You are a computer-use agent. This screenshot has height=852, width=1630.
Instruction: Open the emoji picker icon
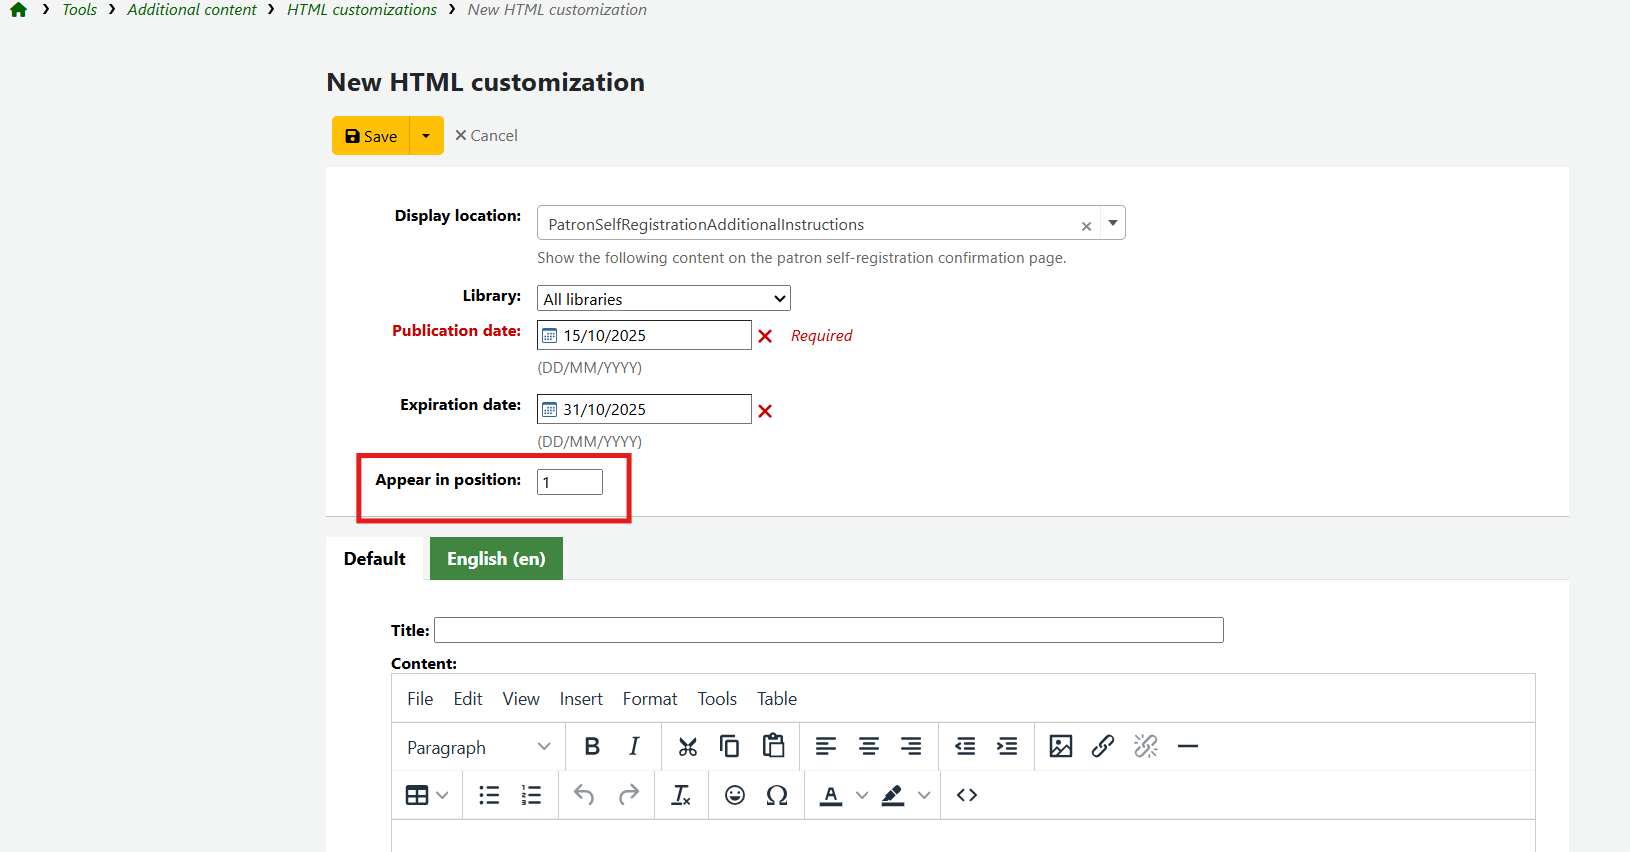(734, 795)
